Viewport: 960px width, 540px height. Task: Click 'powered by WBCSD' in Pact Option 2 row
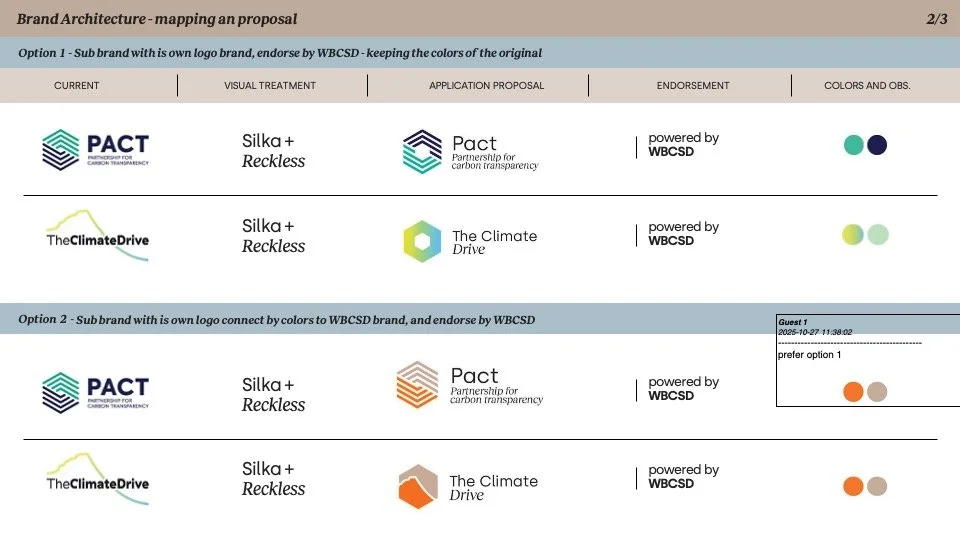click(x=683, y=388)
